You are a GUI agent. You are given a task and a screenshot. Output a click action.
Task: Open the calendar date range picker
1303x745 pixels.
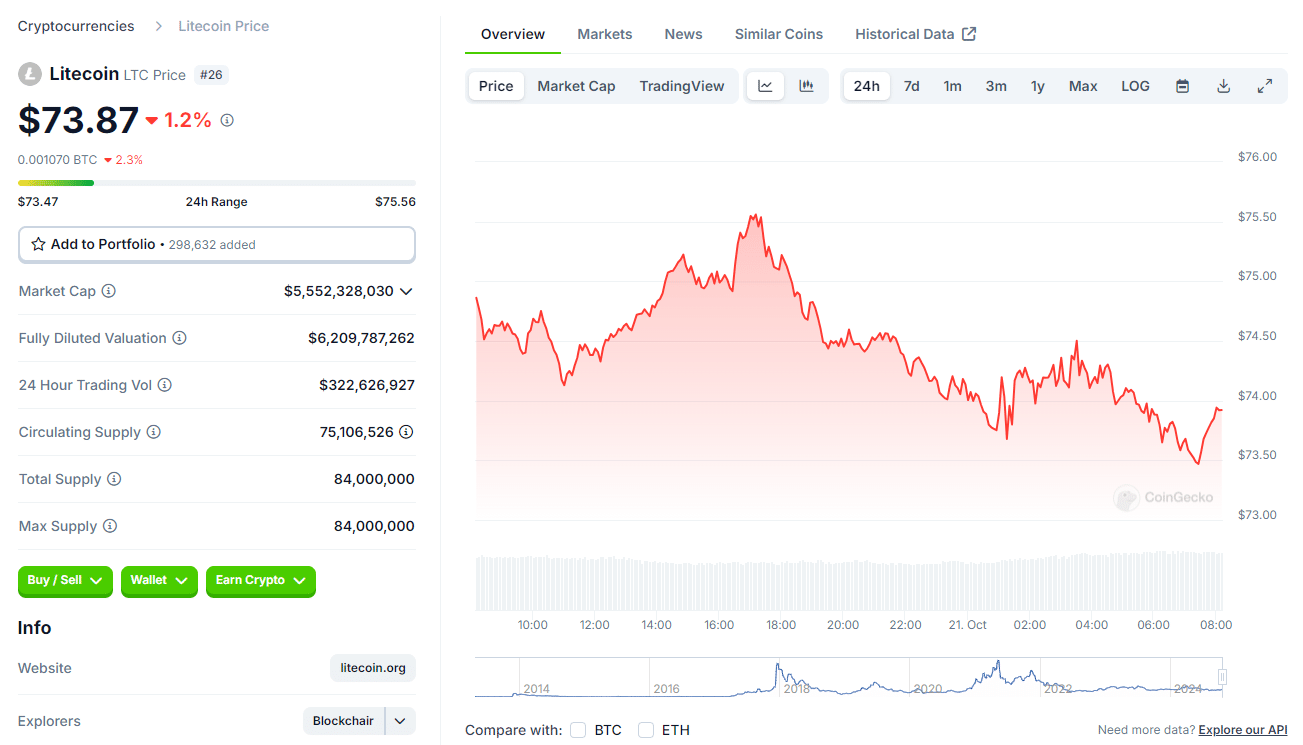(1182, 86)
